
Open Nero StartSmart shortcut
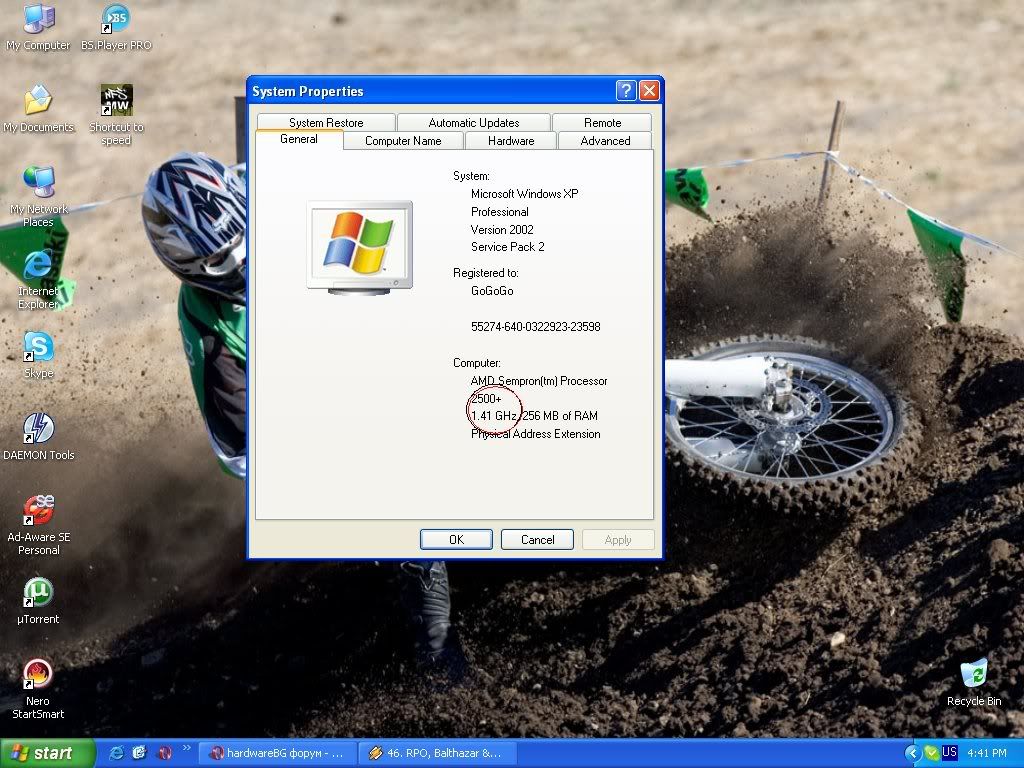pyautogui.click(x=38, y=674)
